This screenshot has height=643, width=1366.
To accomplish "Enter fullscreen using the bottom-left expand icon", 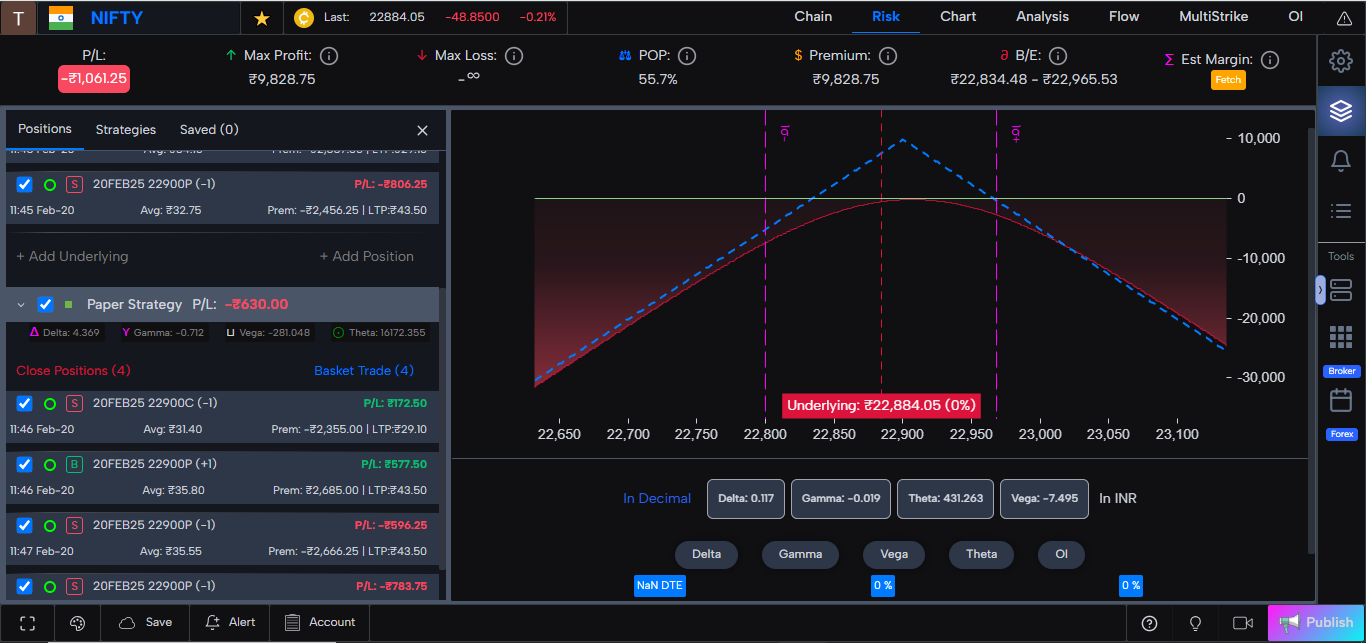I will [27, 622].
